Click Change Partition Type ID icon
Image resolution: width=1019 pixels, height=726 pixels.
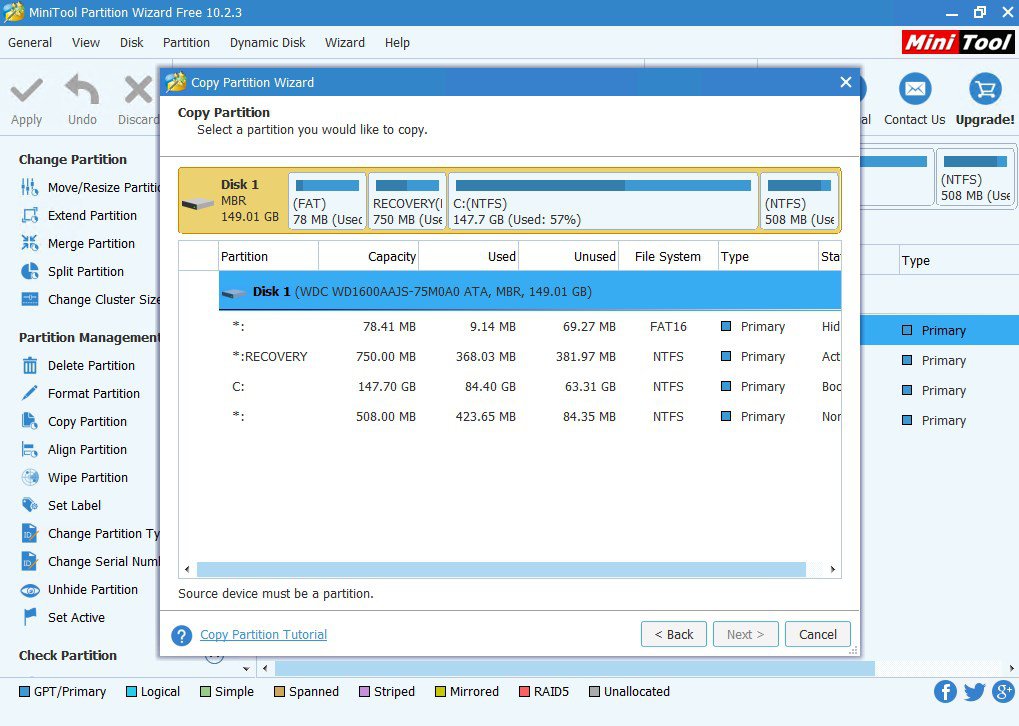[x=29, y=533]
